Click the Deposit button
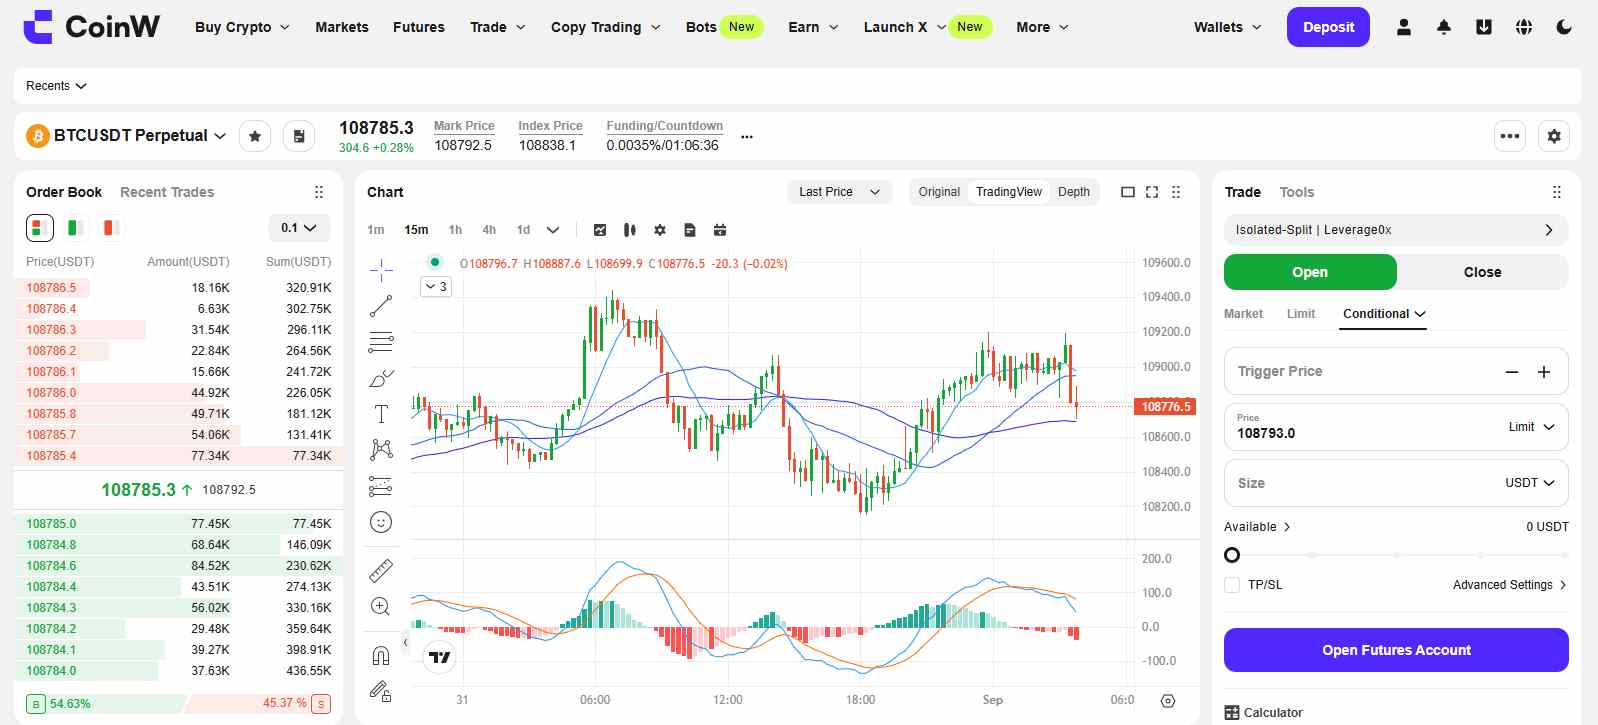Viewport: 1598px width, 725px height. pyautogui.click(x=1327, y=27)
